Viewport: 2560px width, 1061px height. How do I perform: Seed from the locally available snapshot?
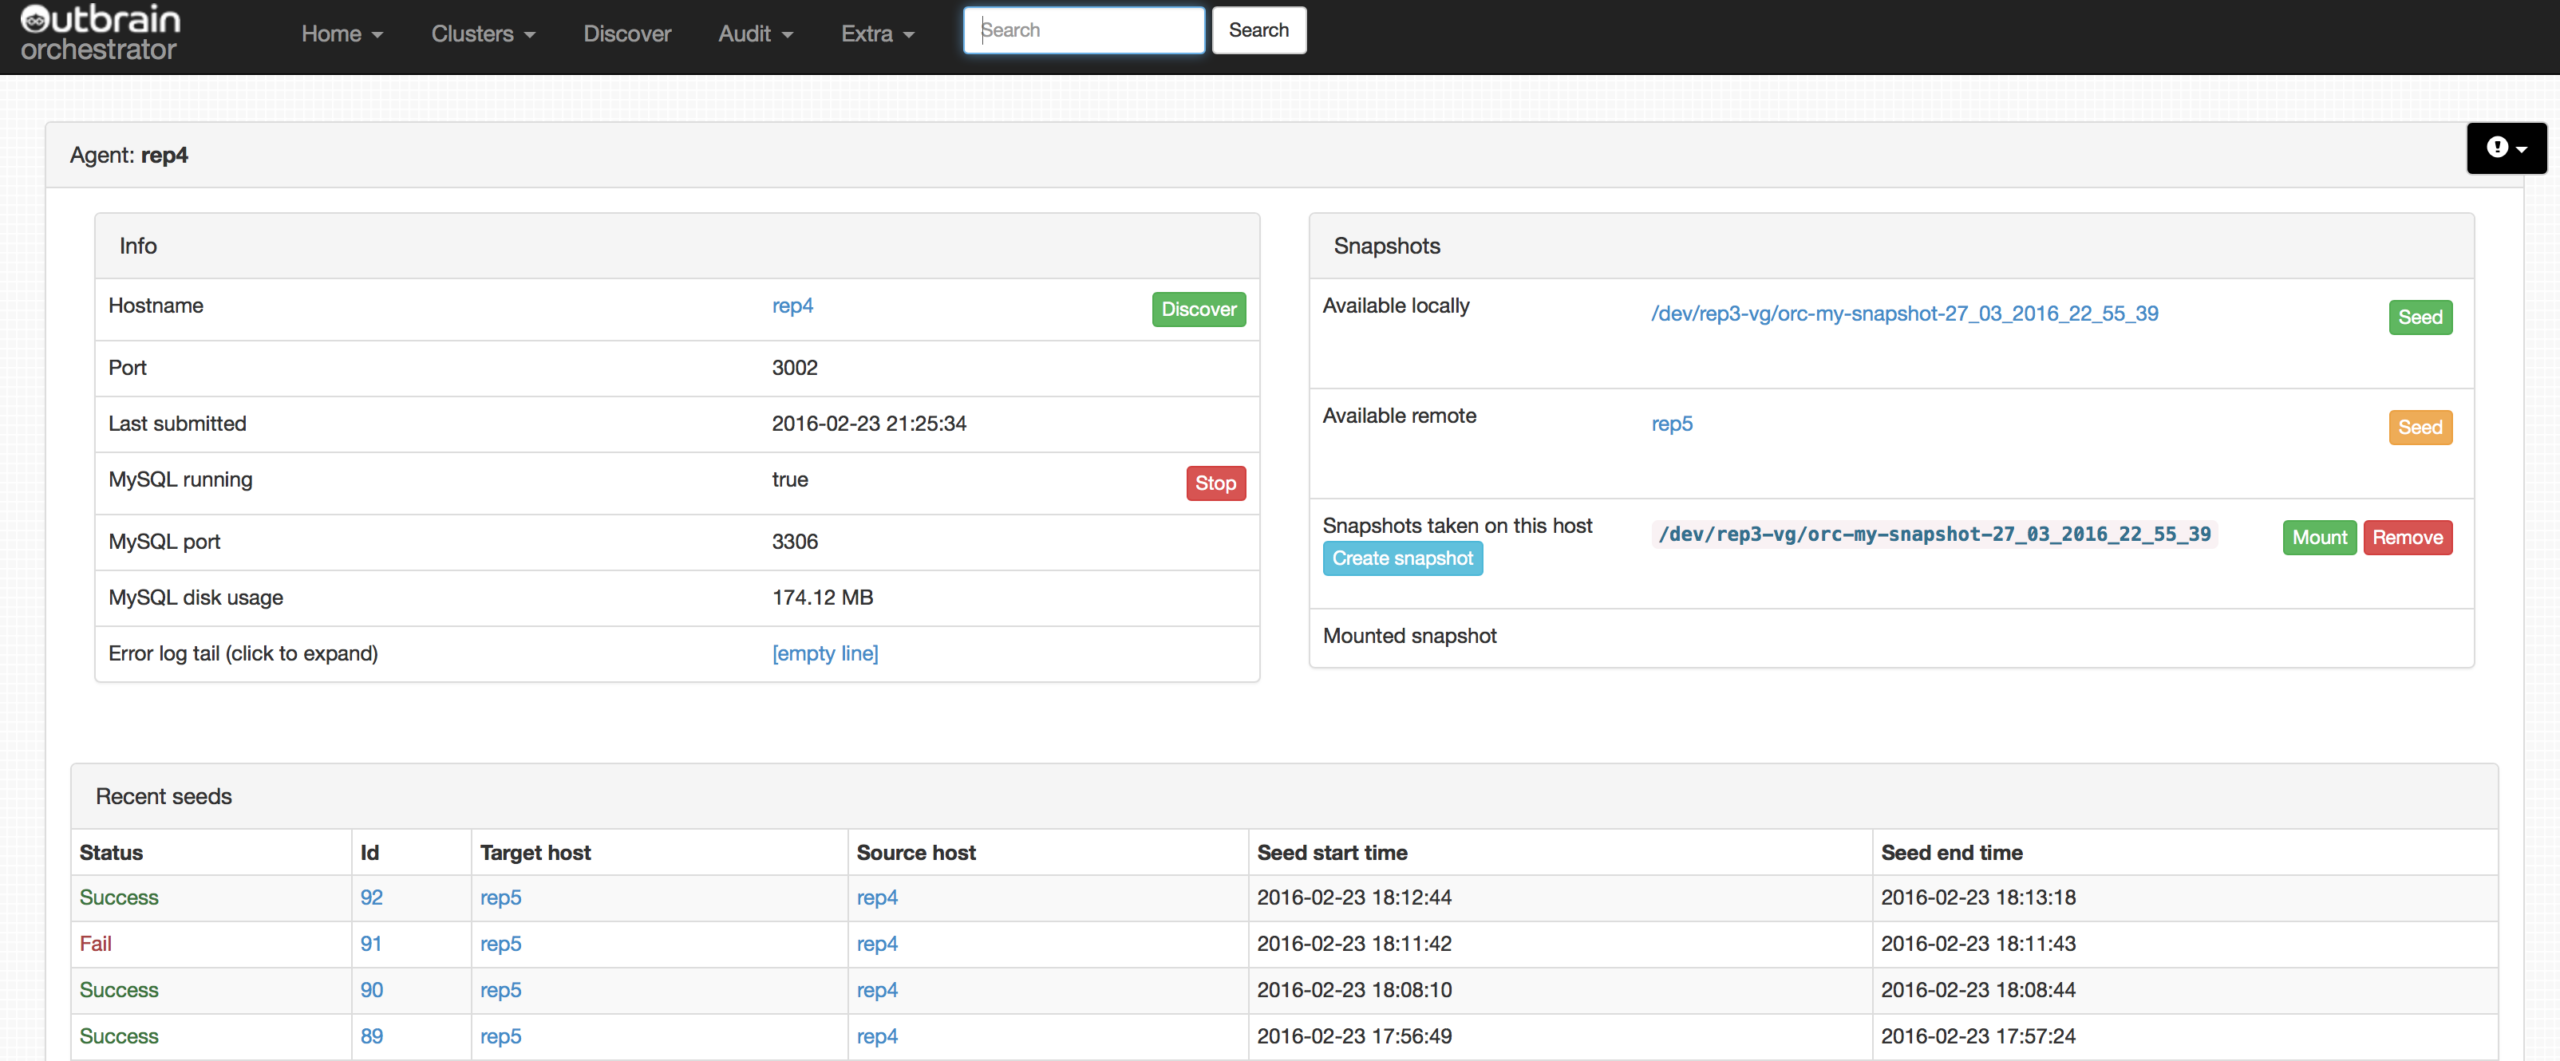[x=2419, y=317]
